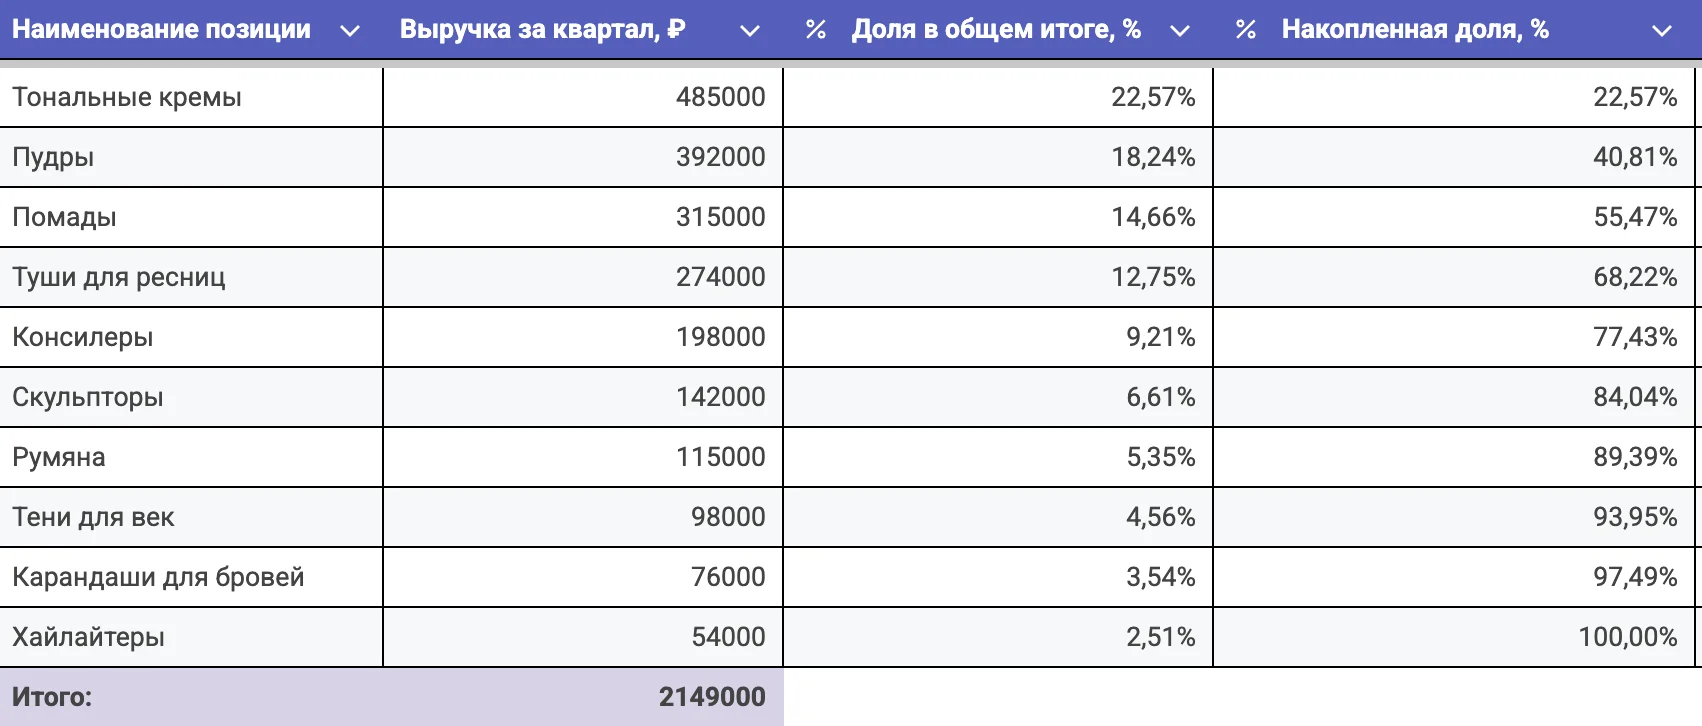This screenshot has width=1702, height=726.
Task: Open the "Доля в общем итоге" column dropdown chevron
Action: point(1180,31)
